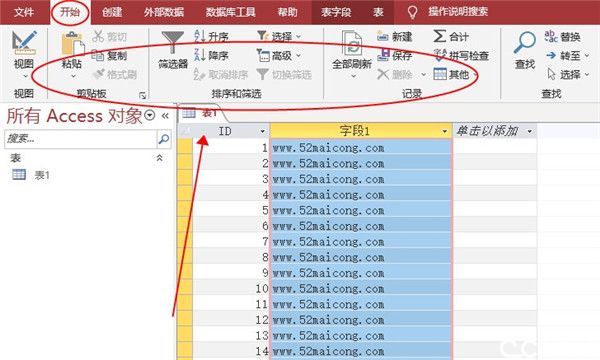This screenshot has width=600, height=360.
Task: Click the Paste (粘贴) clipboard icon
Action: click(x=72, y=44)
